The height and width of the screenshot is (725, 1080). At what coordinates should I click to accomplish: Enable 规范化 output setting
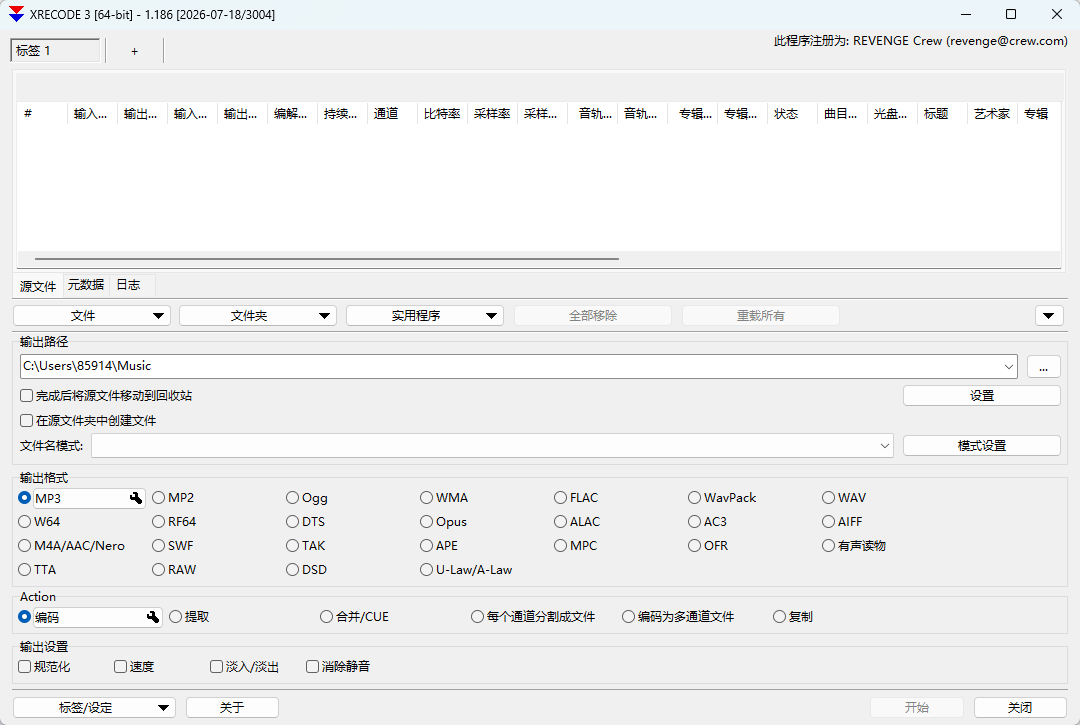[x=24, y=666]
